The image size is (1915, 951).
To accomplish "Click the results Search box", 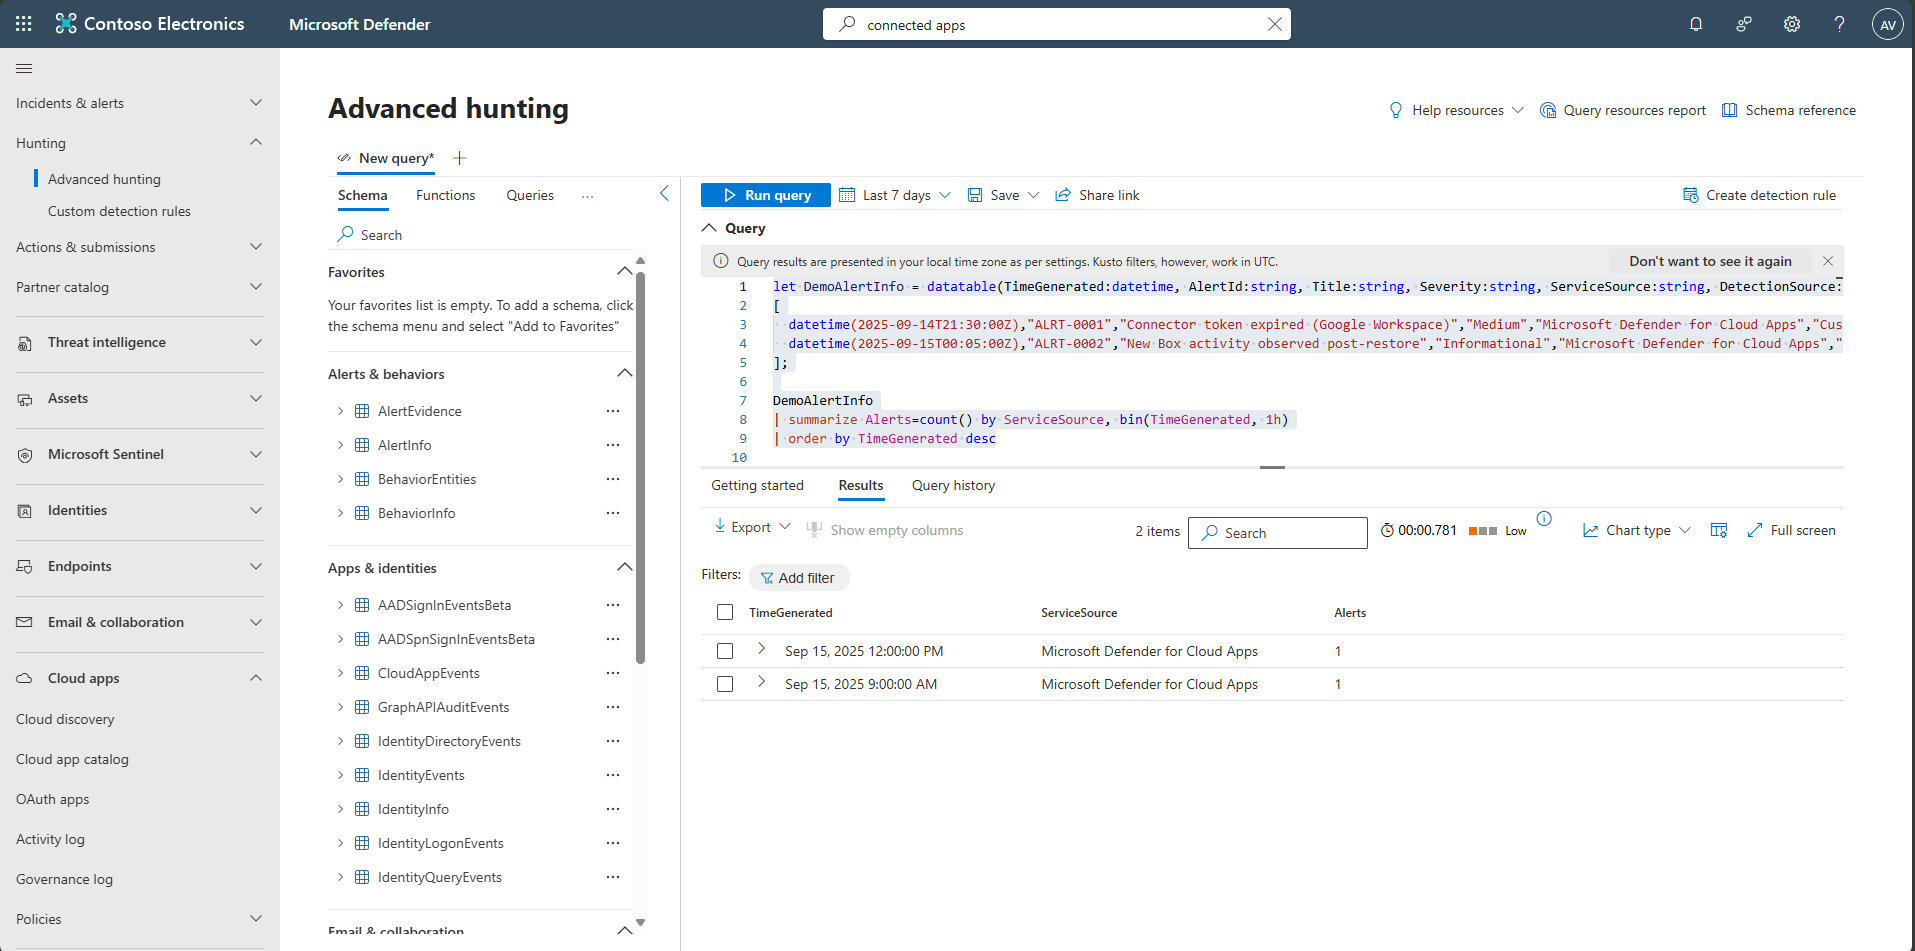I will (x=1278, y=533).
